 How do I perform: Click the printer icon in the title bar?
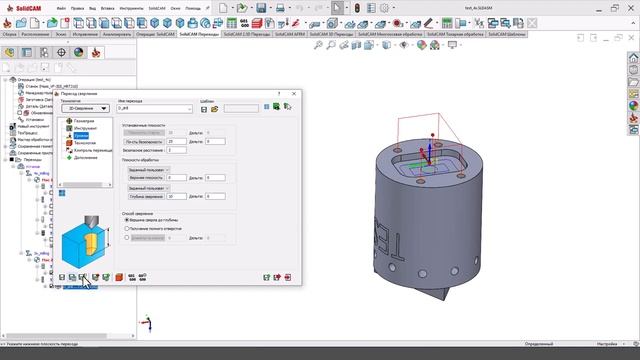pos(280,8)
